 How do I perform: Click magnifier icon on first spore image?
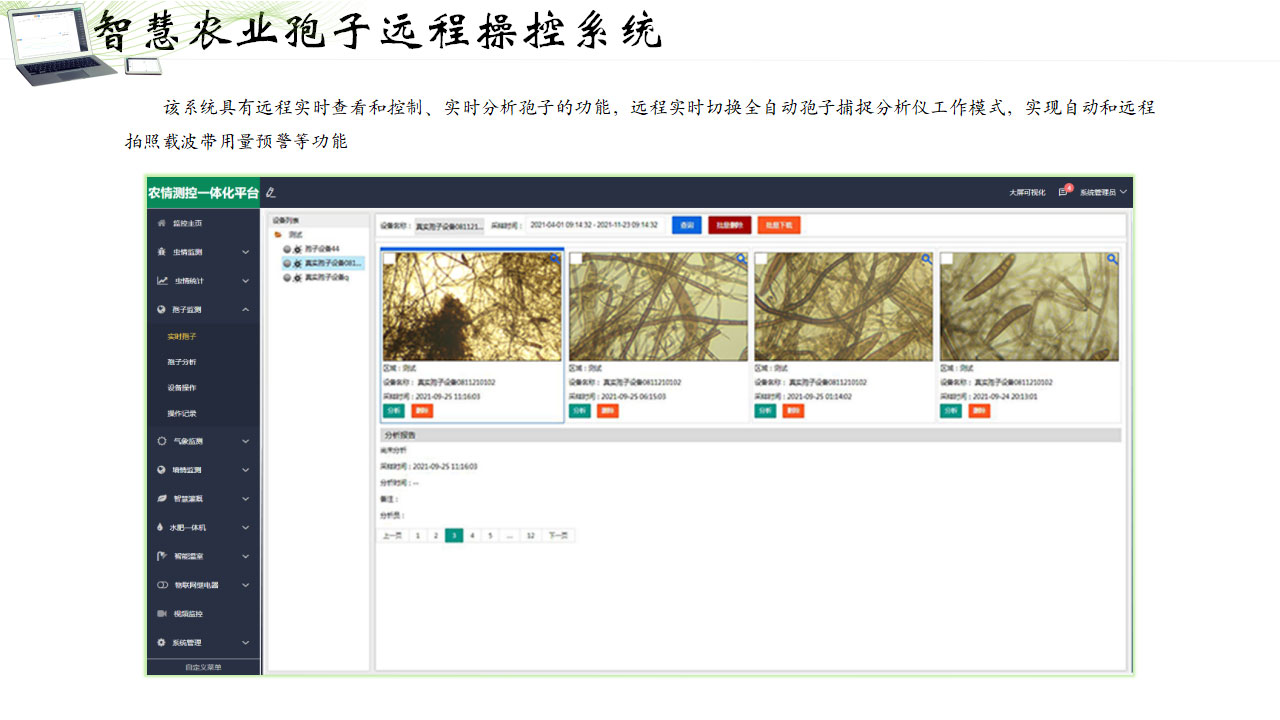click(x=555, y=259)
